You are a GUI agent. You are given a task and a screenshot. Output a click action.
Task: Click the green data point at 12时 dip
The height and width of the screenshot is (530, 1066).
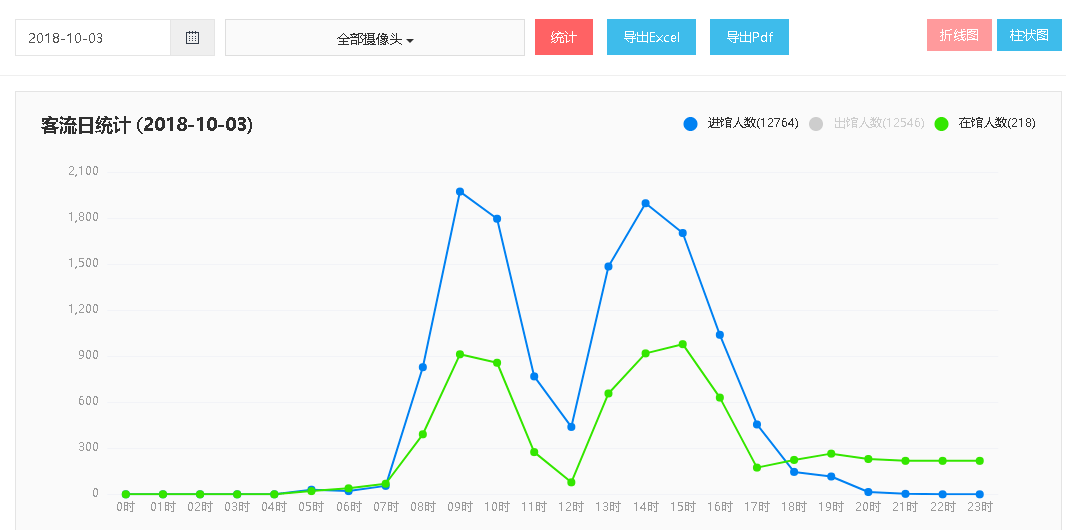571,482
